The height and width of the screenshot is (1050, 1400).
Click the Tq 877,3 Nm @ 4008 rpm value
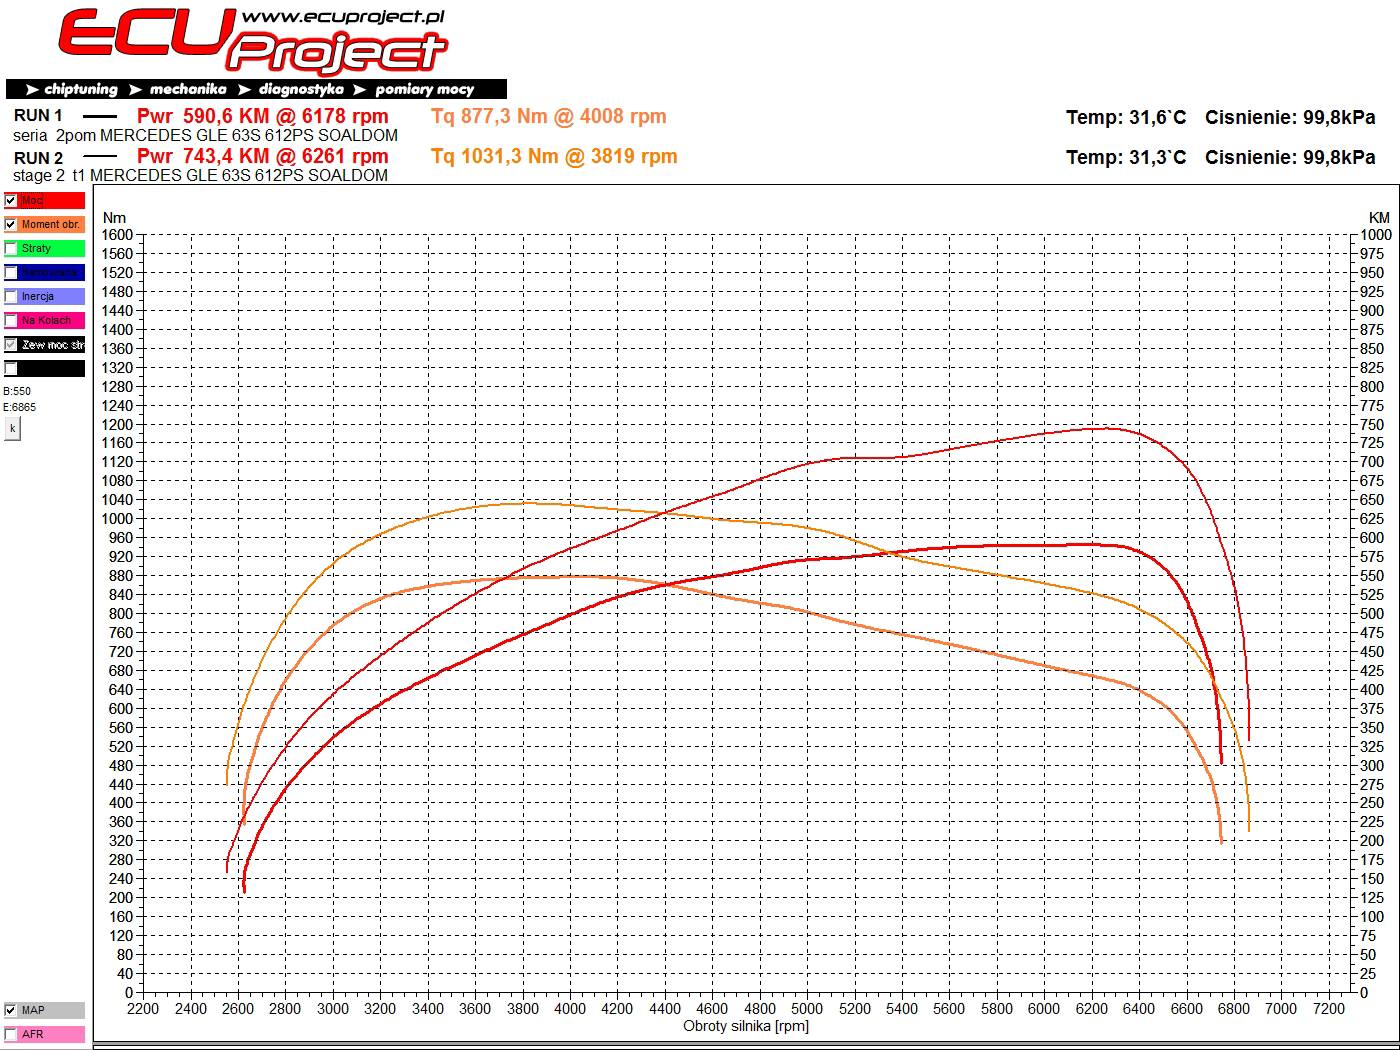click(549, 116)
